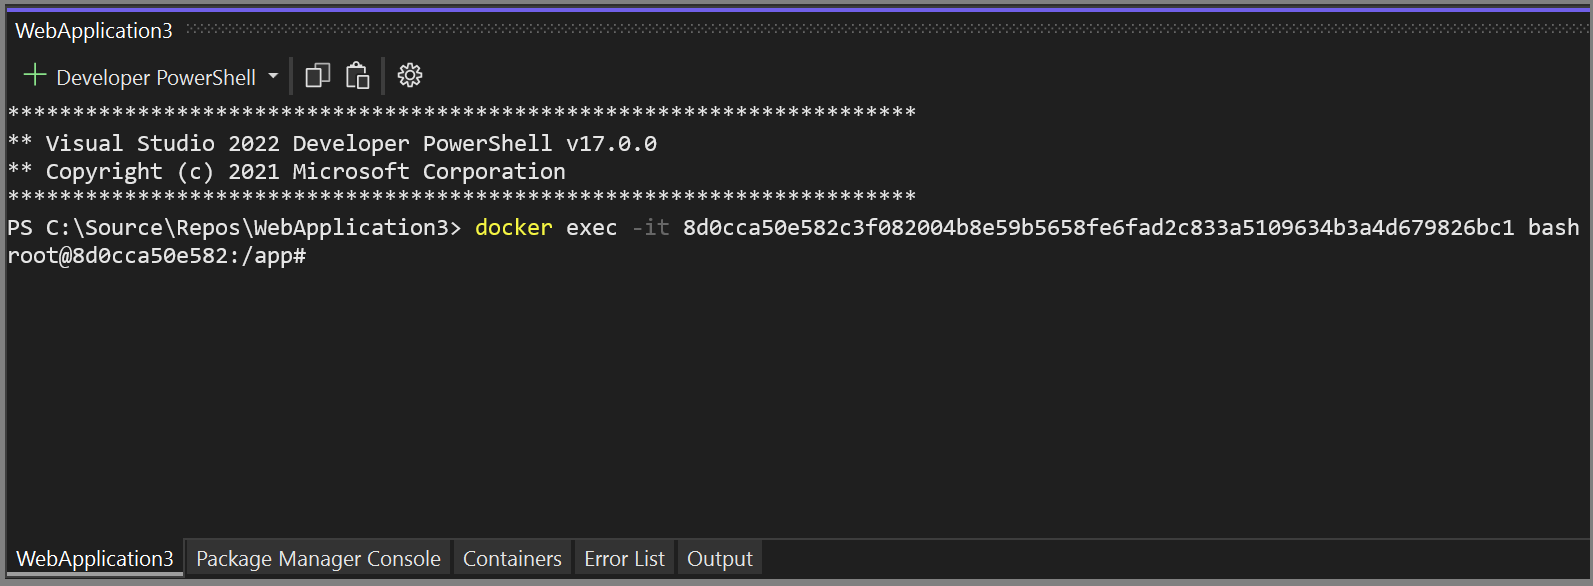Switch to the Package Manager Console tab
Image resolution: width=1593 pixels, height=586 pixels.
coord(317,558)
